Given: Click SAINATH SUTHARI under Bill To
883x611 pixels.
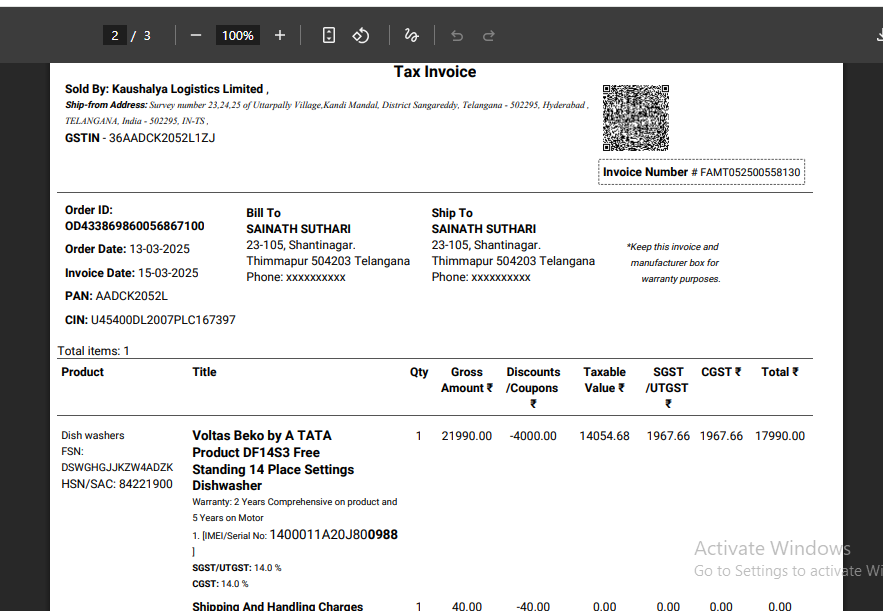Looking at the screenshot, I should (x=298, y=229).
